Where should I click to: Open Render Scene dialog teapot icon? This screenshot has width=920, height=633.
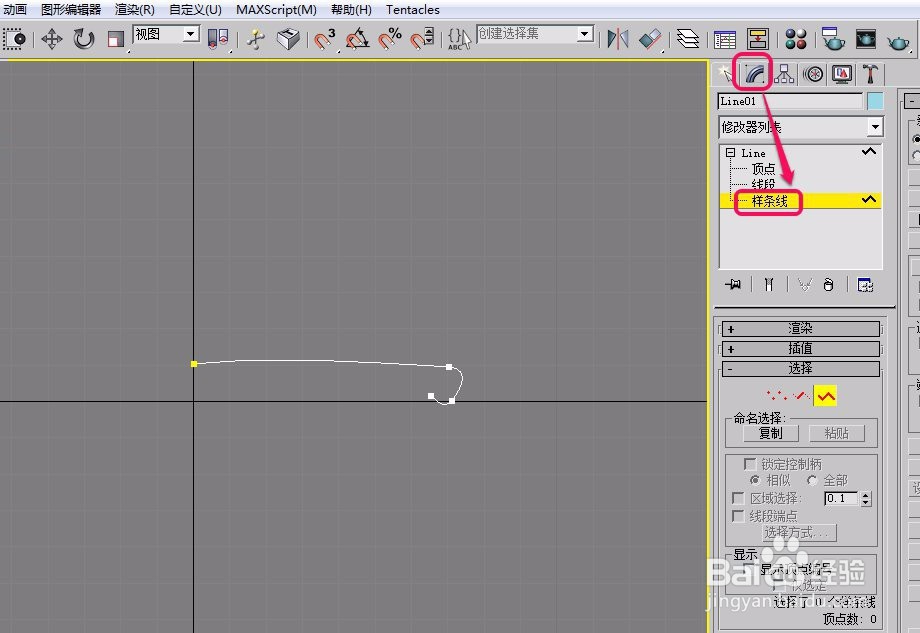[833, 39]
